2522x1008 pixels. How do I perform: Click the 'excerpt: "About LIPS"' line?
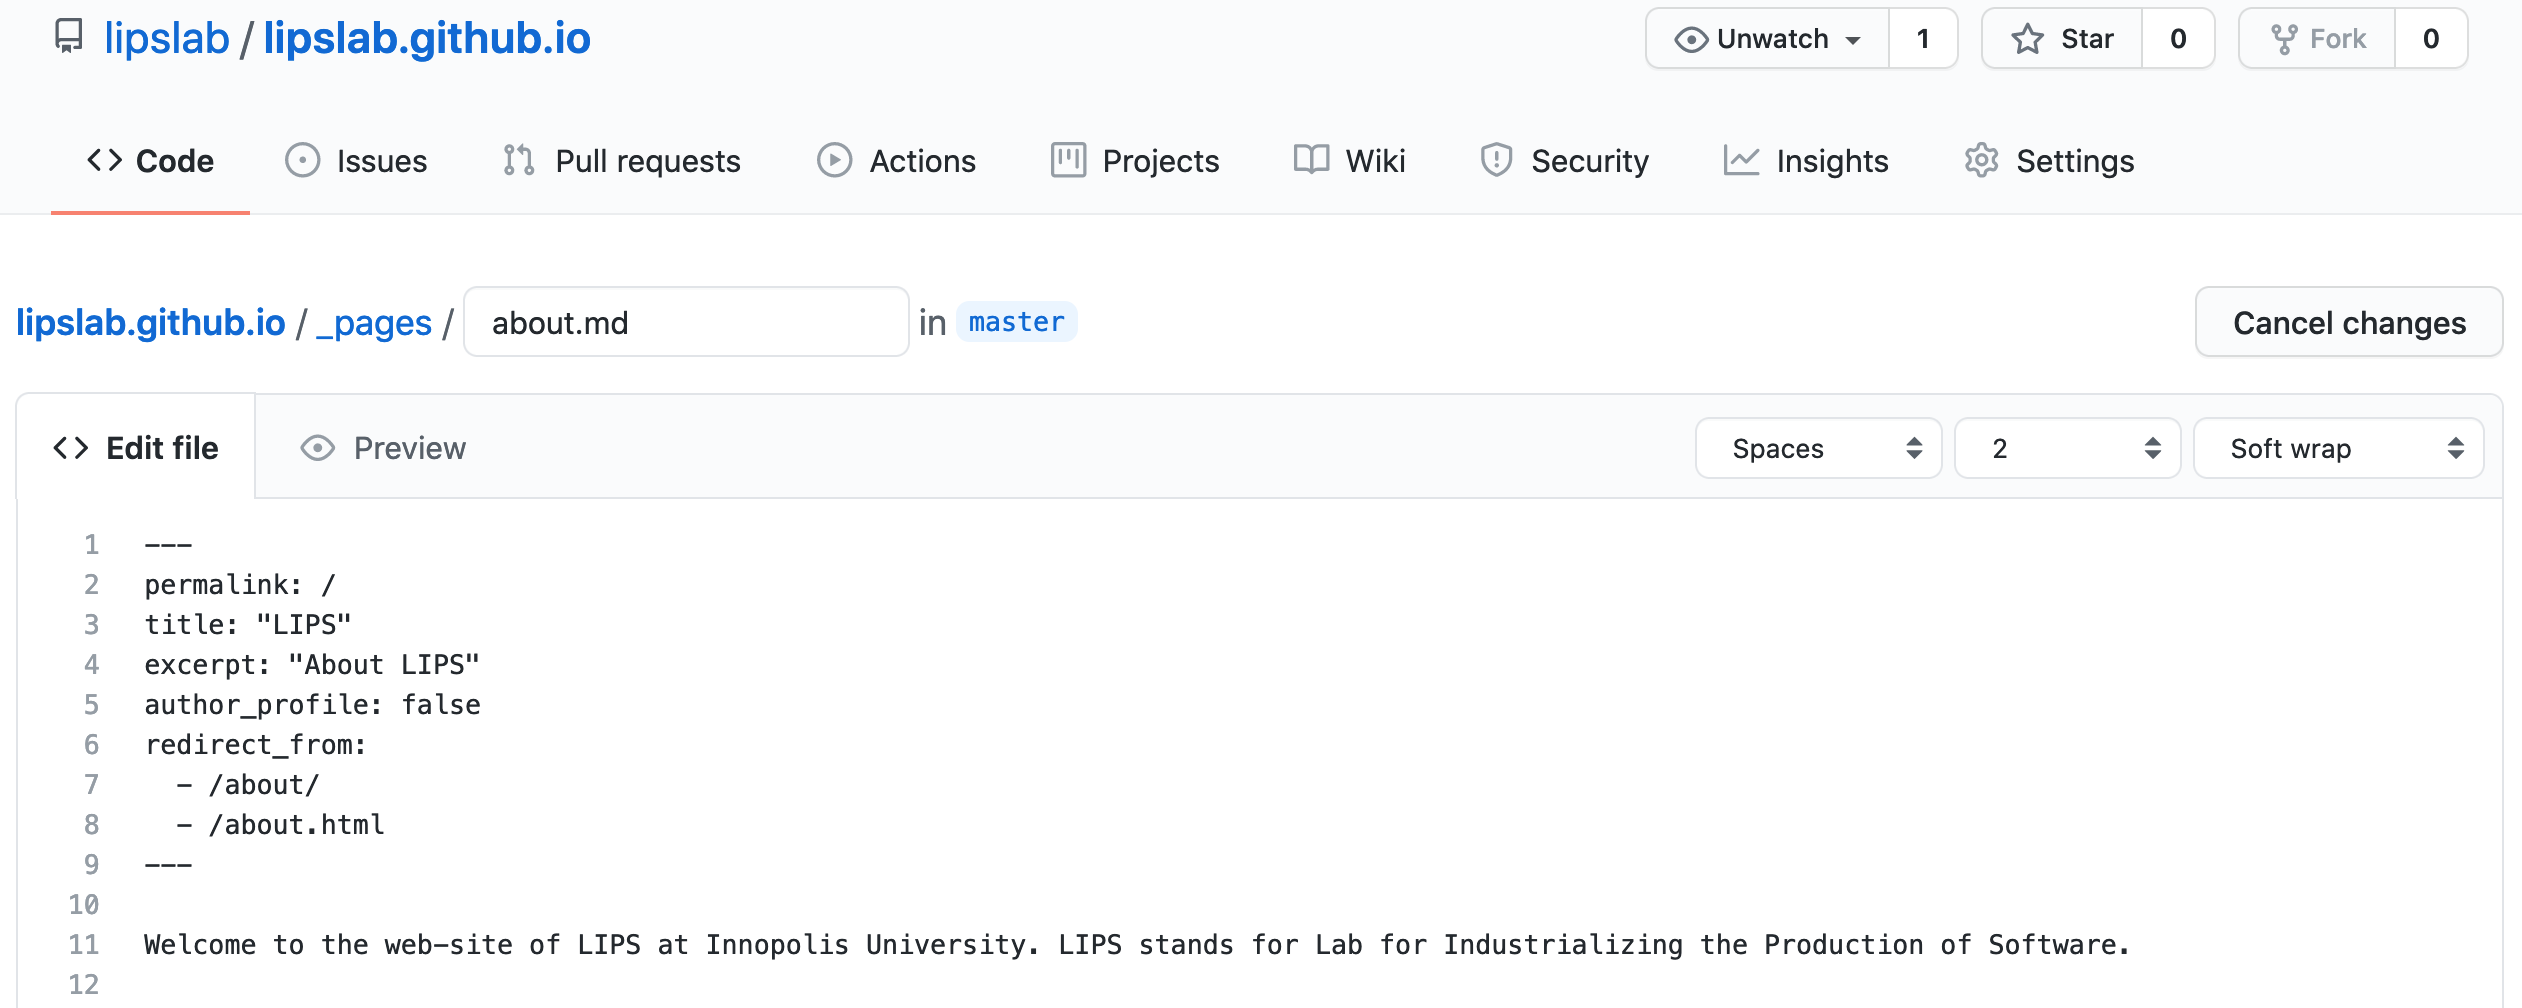coord(312,665)
